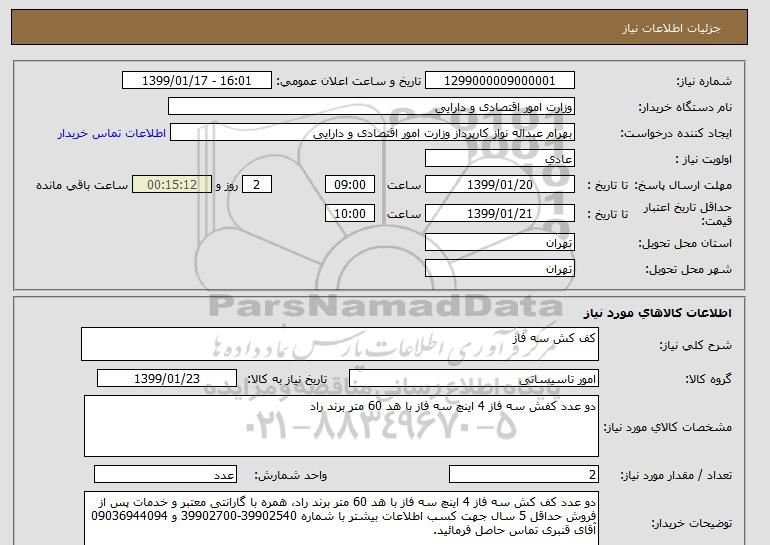This screenshot has width=770, height=545.
Task: Click the goods need date field 1399/01/23
Action: [x=167, y=379]
